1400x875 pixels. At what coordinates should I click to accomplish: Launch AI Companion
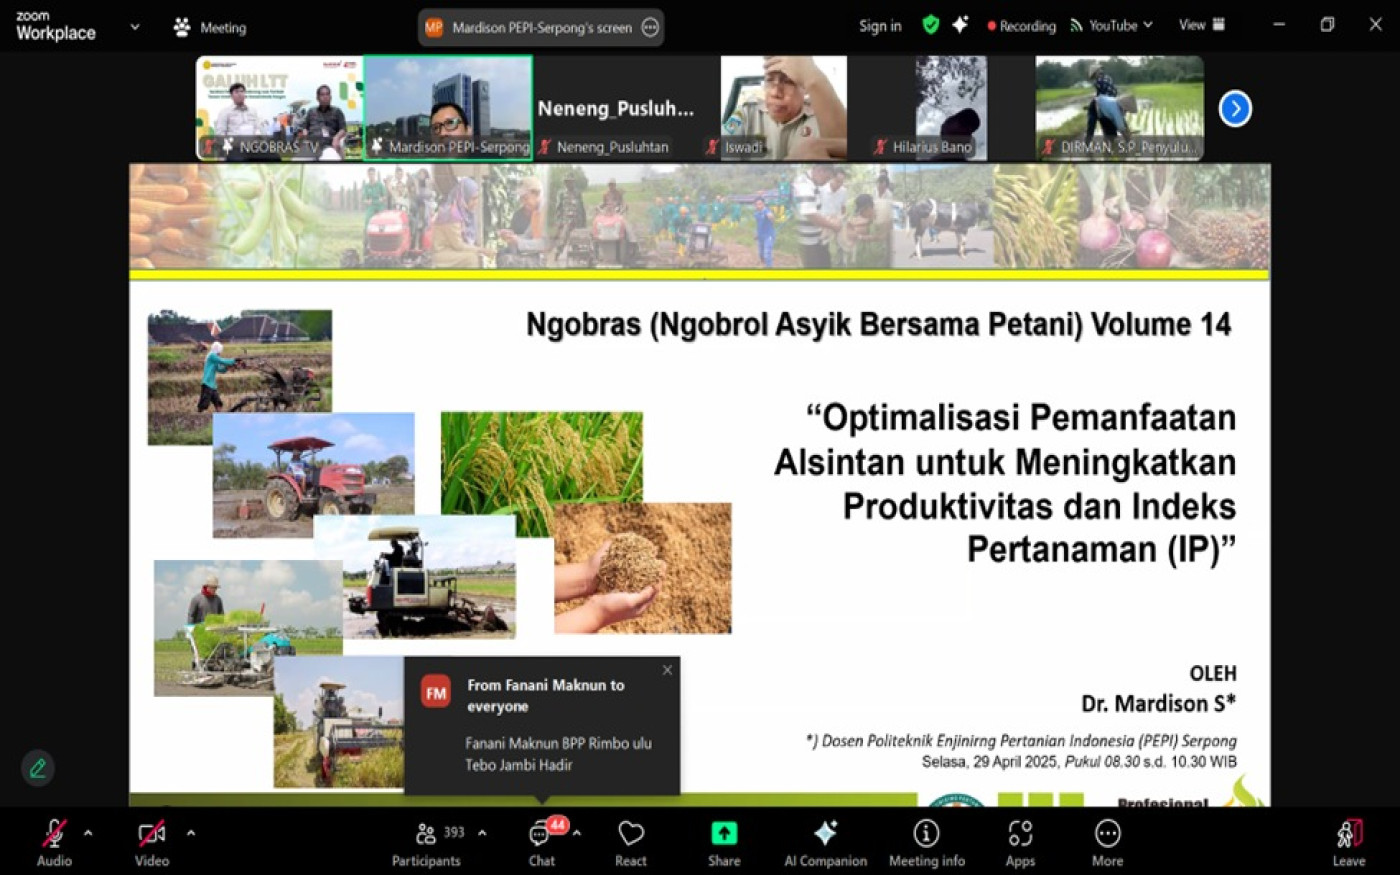825,841
